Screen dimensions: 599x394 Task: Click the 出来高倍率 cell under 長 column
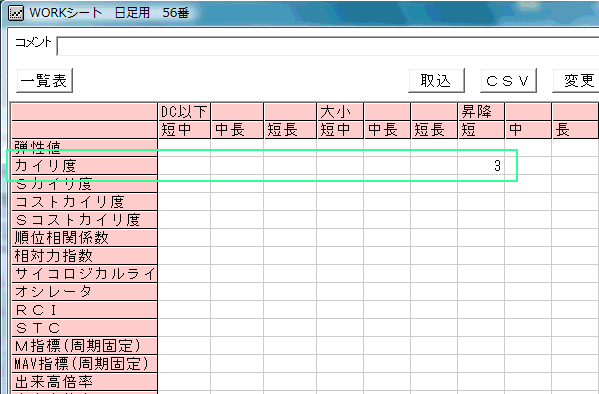coord(575,381)
